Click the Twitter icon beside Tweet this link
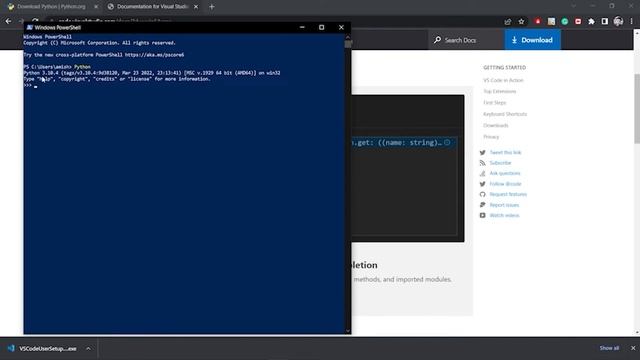This screenshot has height=360, width=640. 482,153
